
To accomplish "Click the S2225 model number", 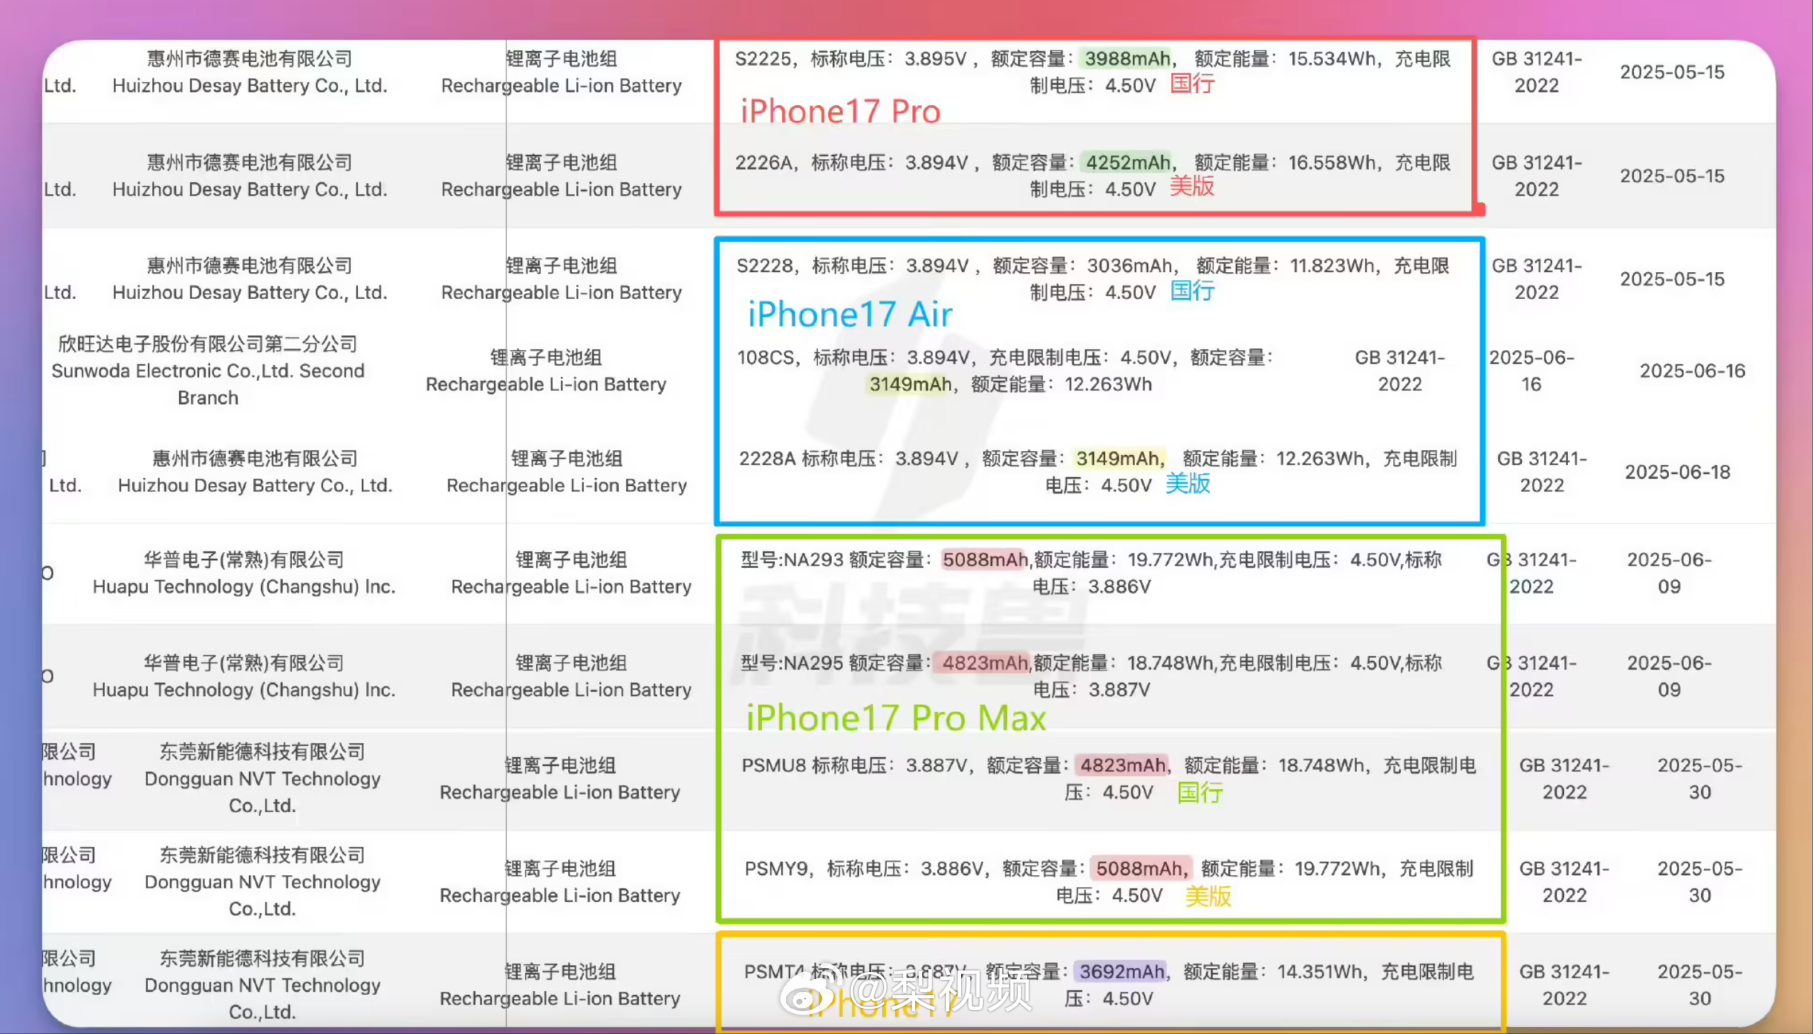I will point(764,59).
